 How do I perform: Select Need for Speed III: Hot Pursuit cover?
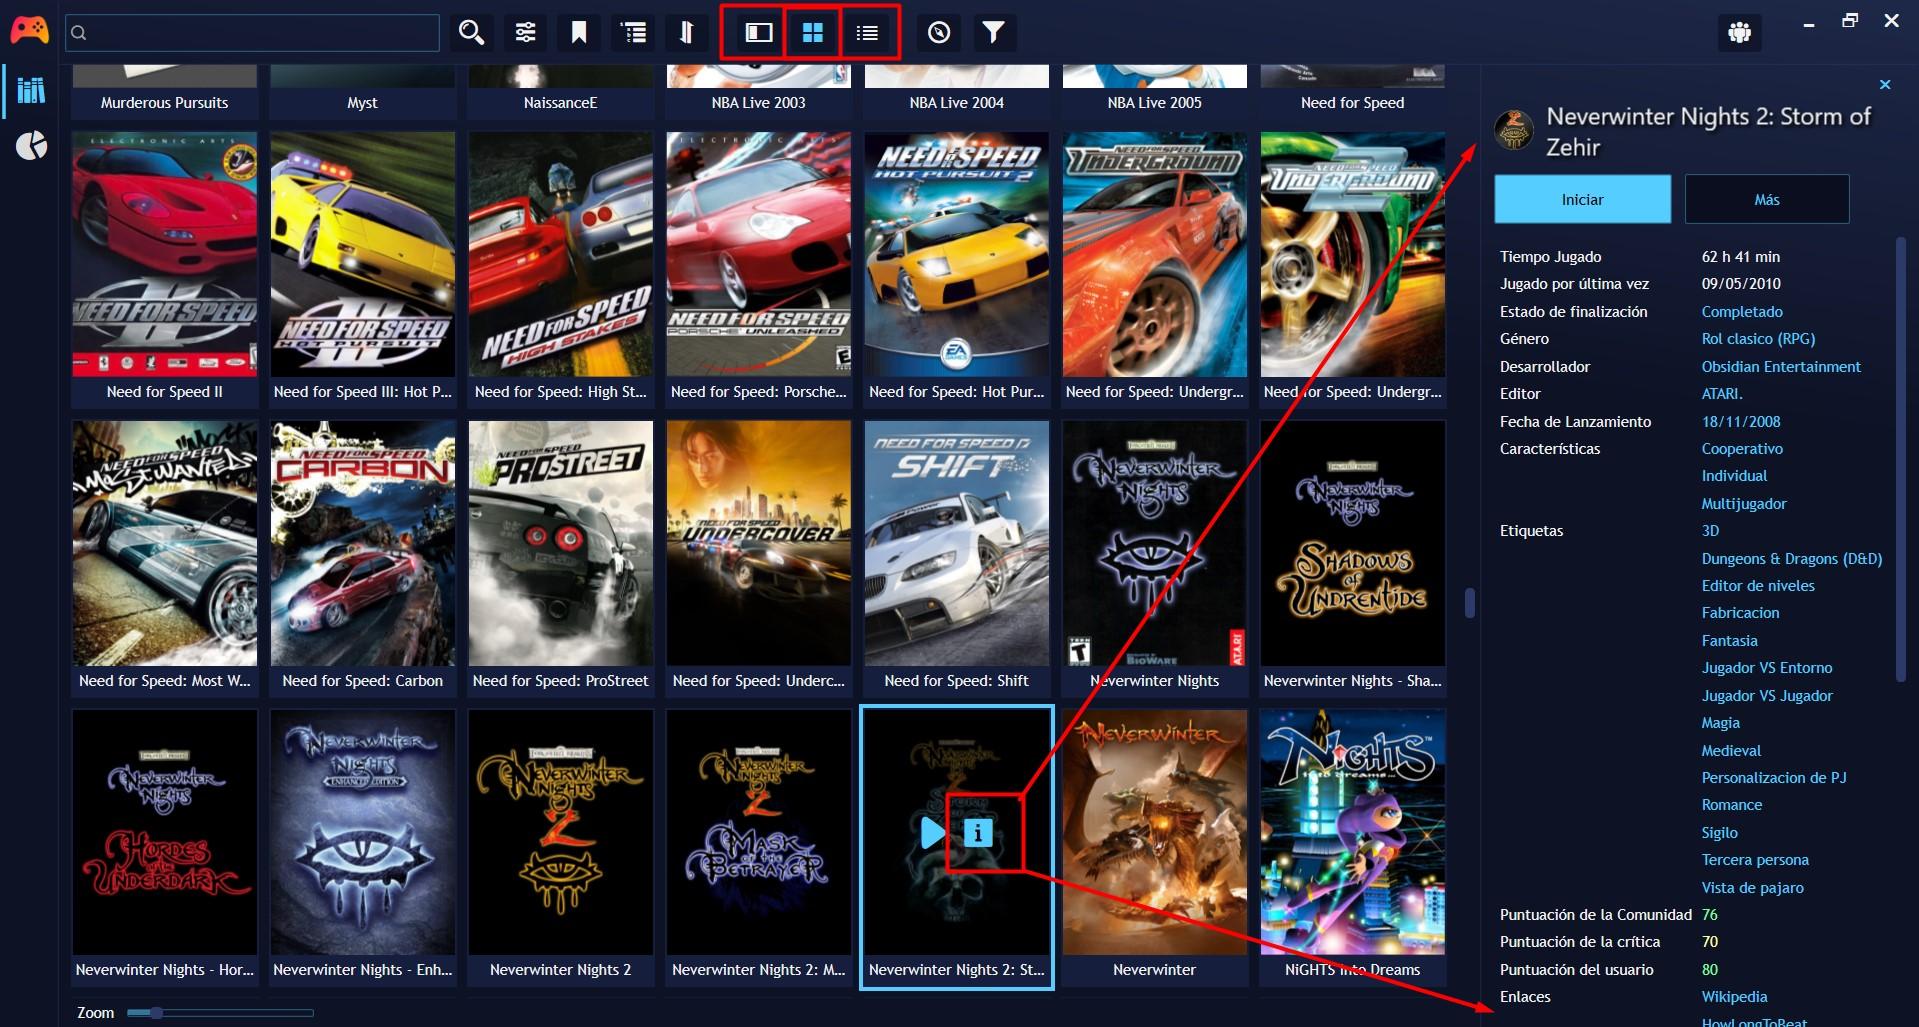click(363, 255)
